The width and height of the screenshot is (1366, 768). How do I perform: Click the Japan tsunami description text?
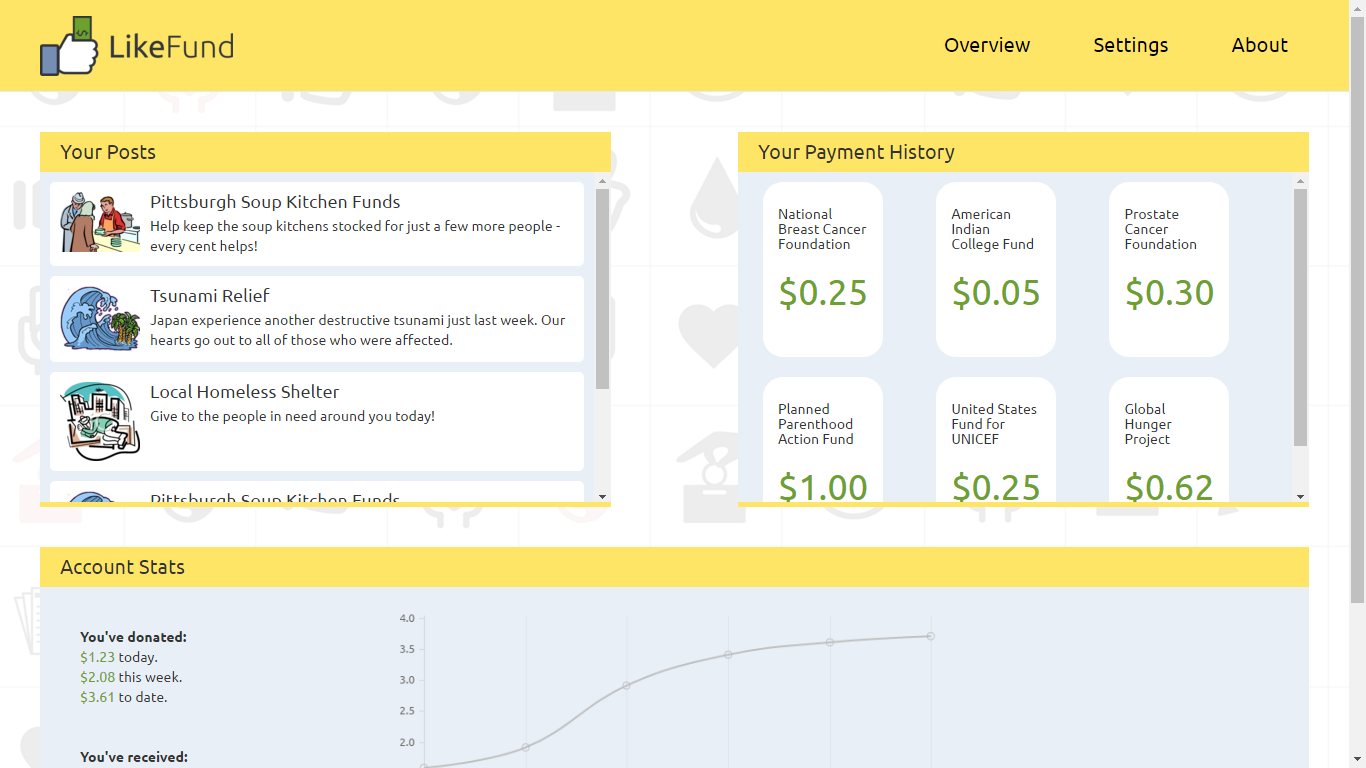pyautogui.click(x=358, y=330)
